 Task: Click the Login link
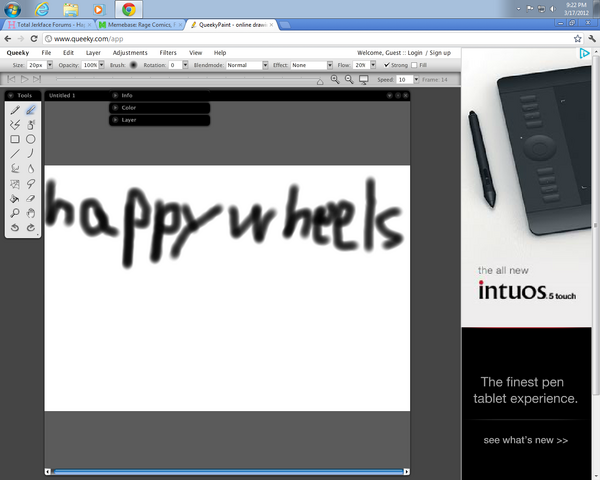coord(415,53)
